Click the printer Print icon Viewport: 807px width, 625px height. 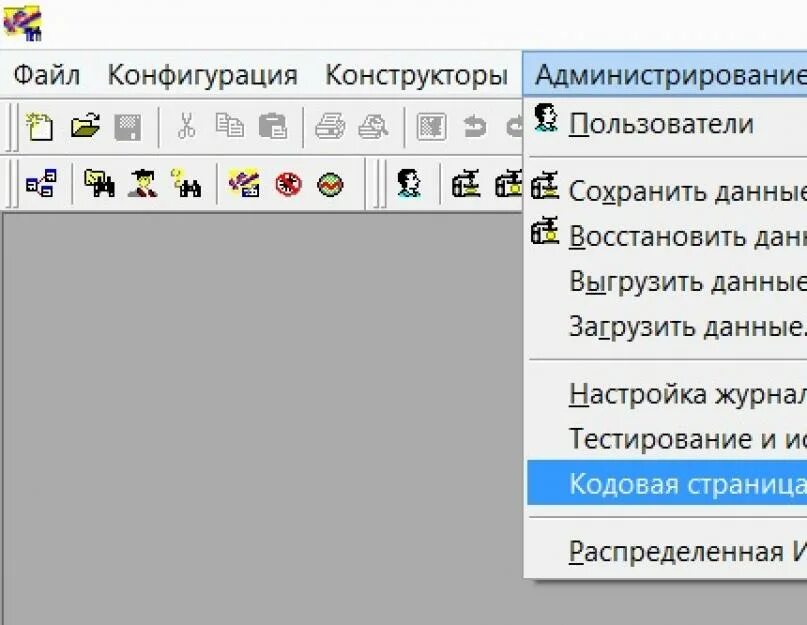(330, 127)
